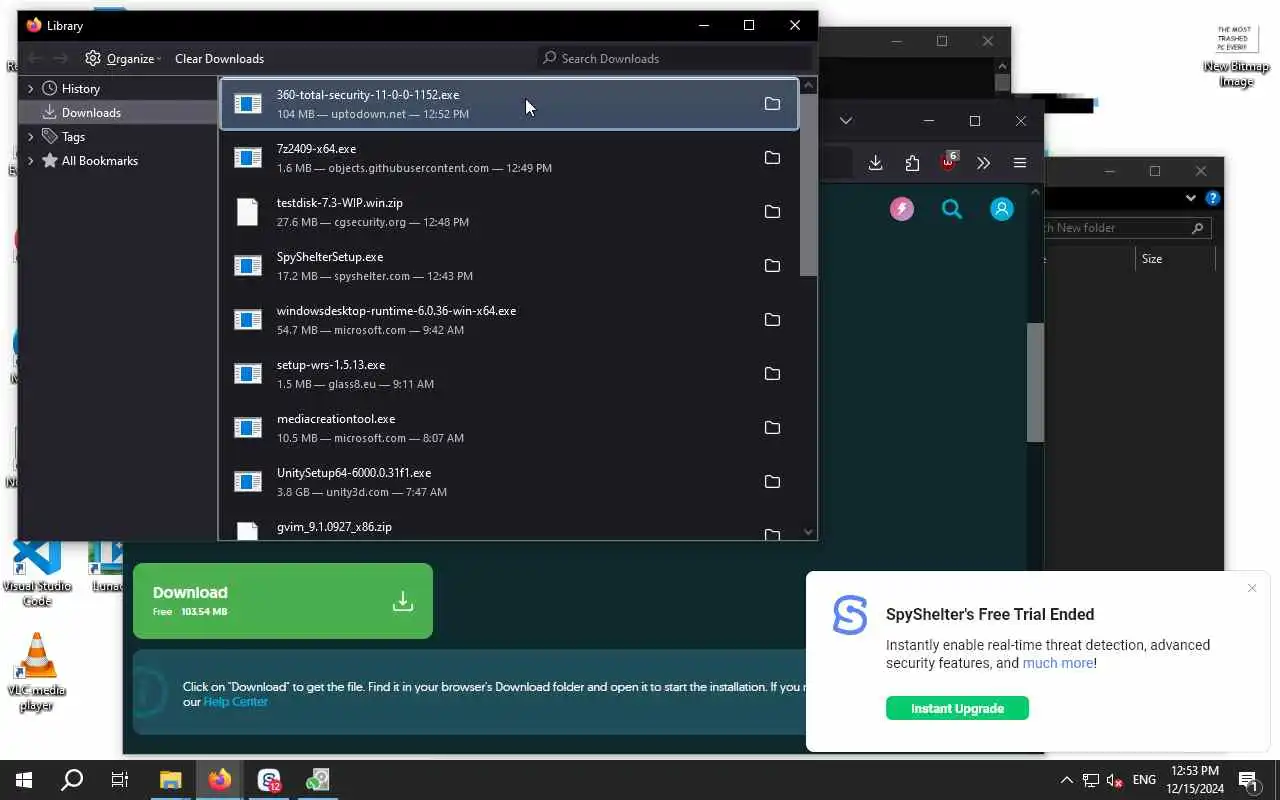Select 360-total-security-11-0-0-1152.exe entry
This screenshot has width=1280, height=800.
click(x=509, y=104)
